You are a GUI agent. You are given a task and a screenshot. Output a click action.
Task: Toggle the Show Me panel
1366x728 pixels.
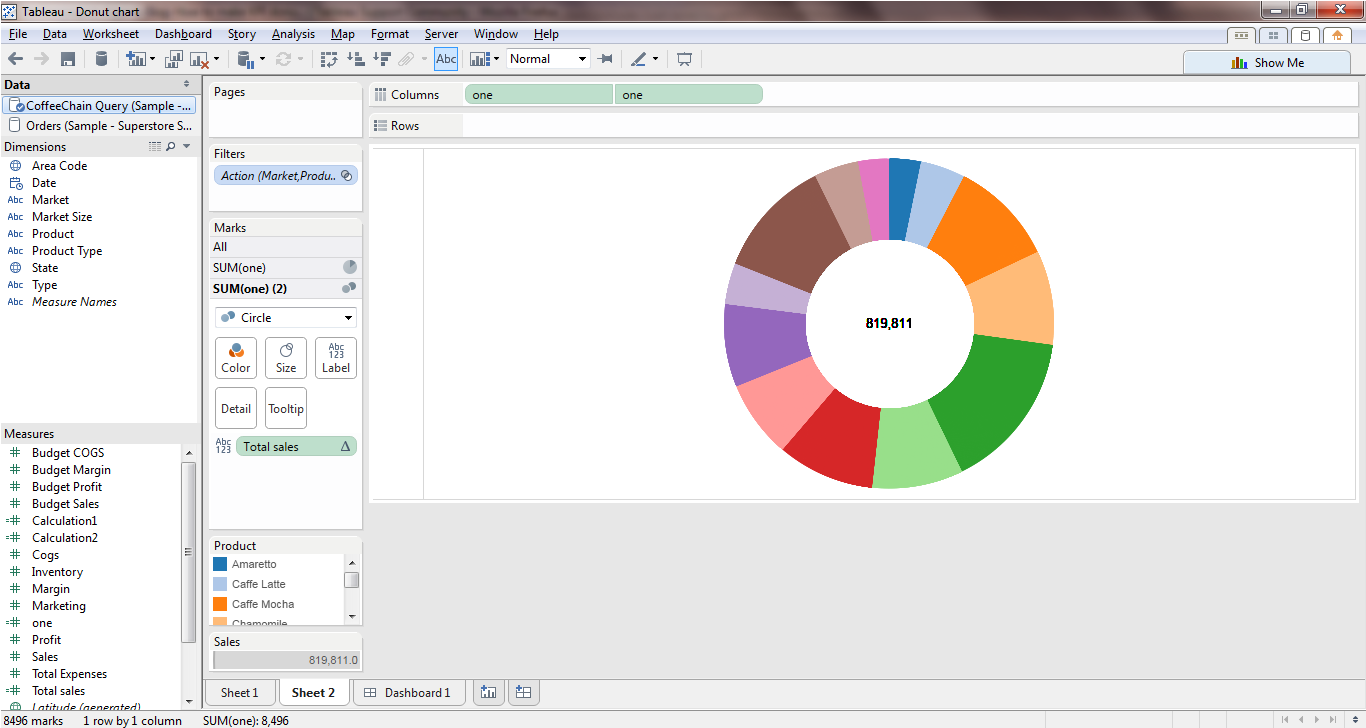(x=1266, y=62)
